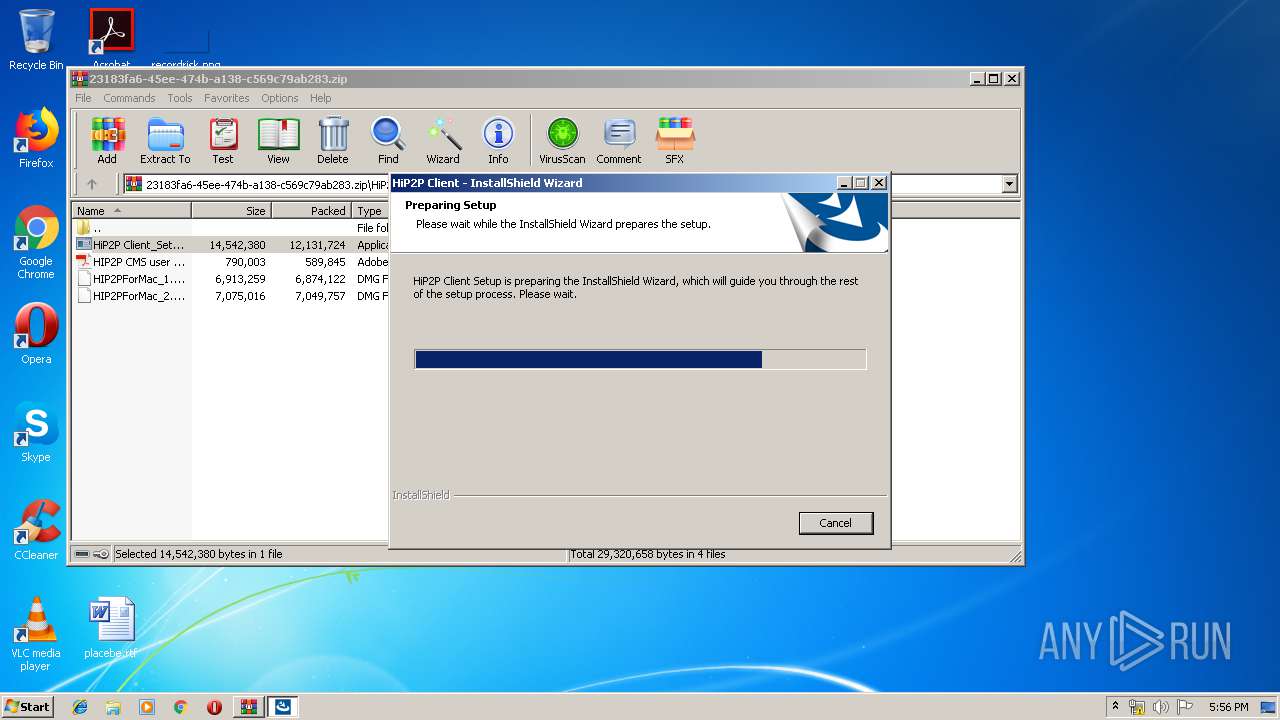Open Google Chrome desktop shortcut
Screen dimensions: 1280x720
(x=36, y=243)
